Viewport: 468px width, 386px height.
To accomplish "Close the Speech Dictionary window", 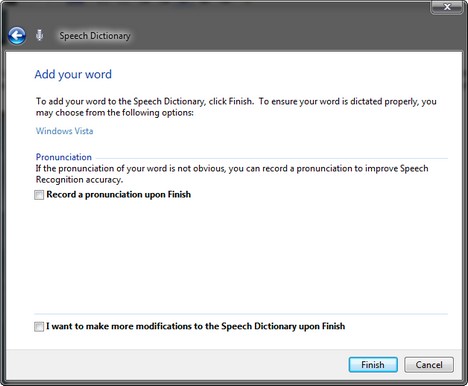I will (447, 7).
